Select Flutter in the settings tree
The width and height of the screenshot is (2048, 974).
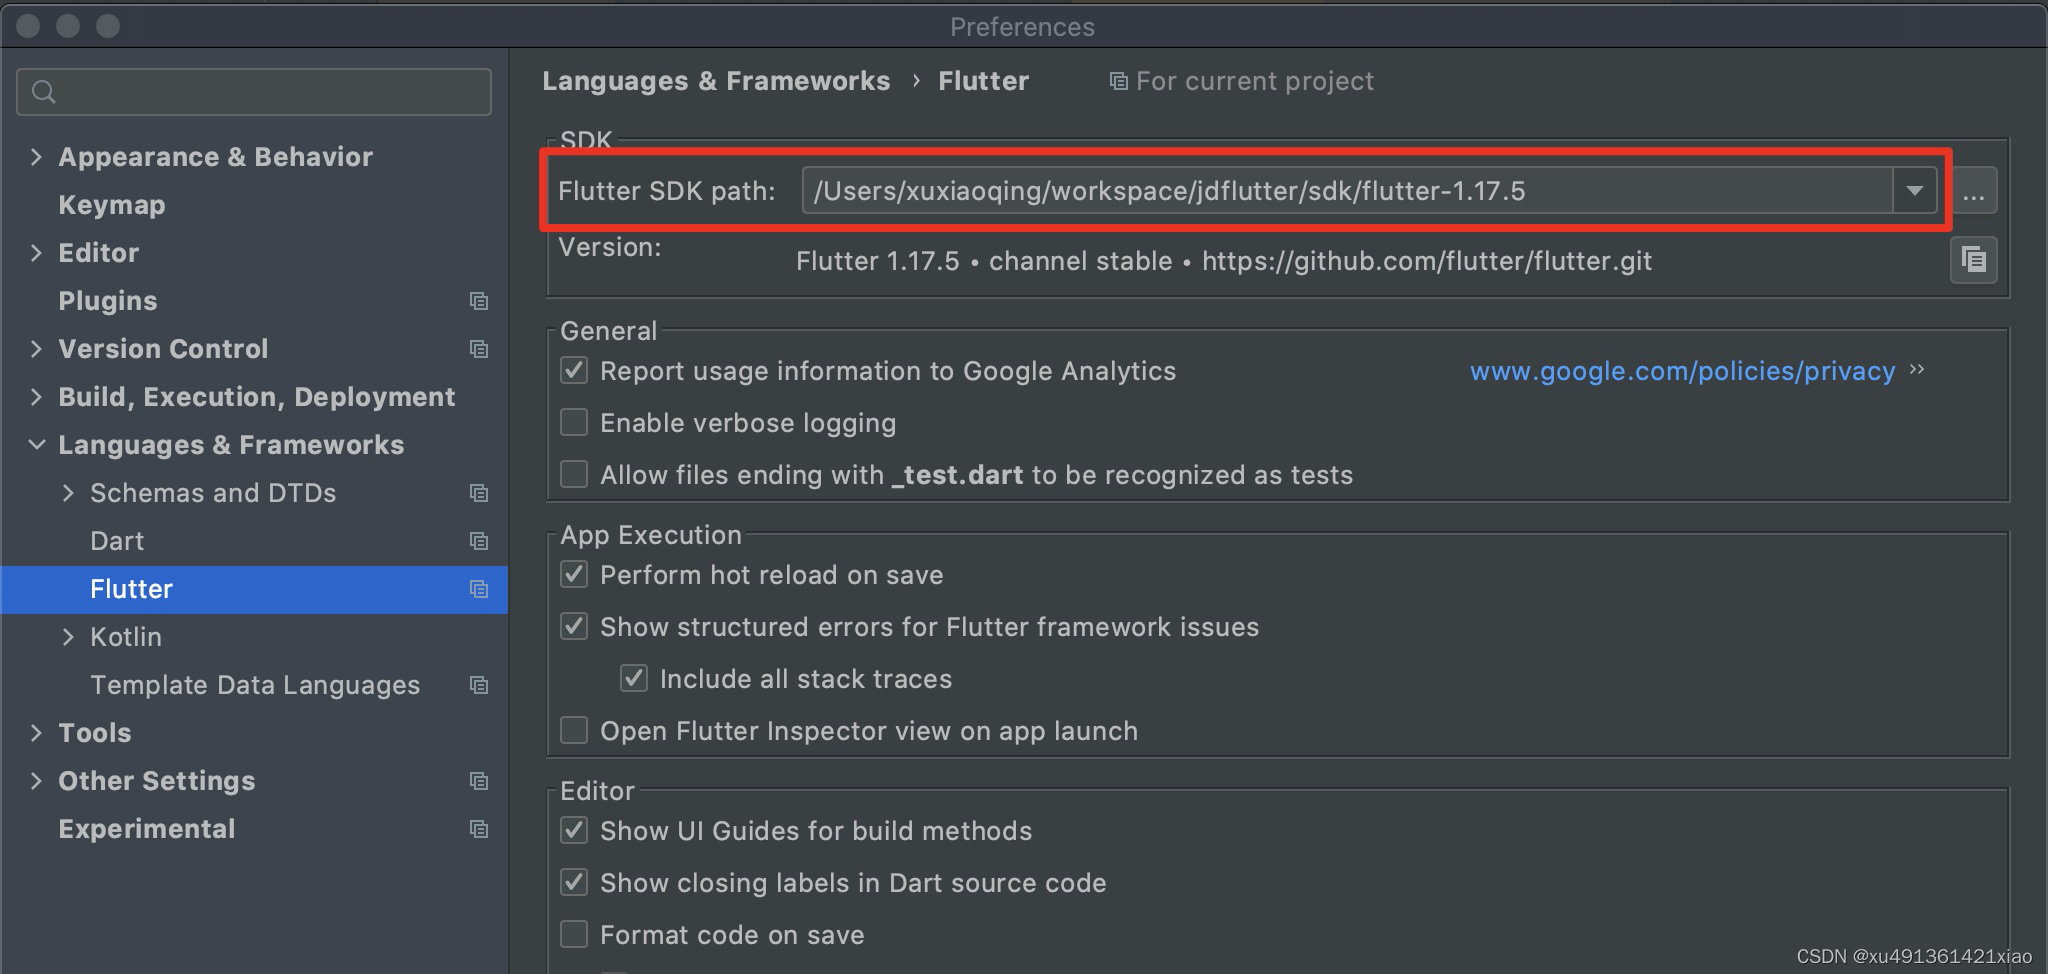tap(131, 589)
